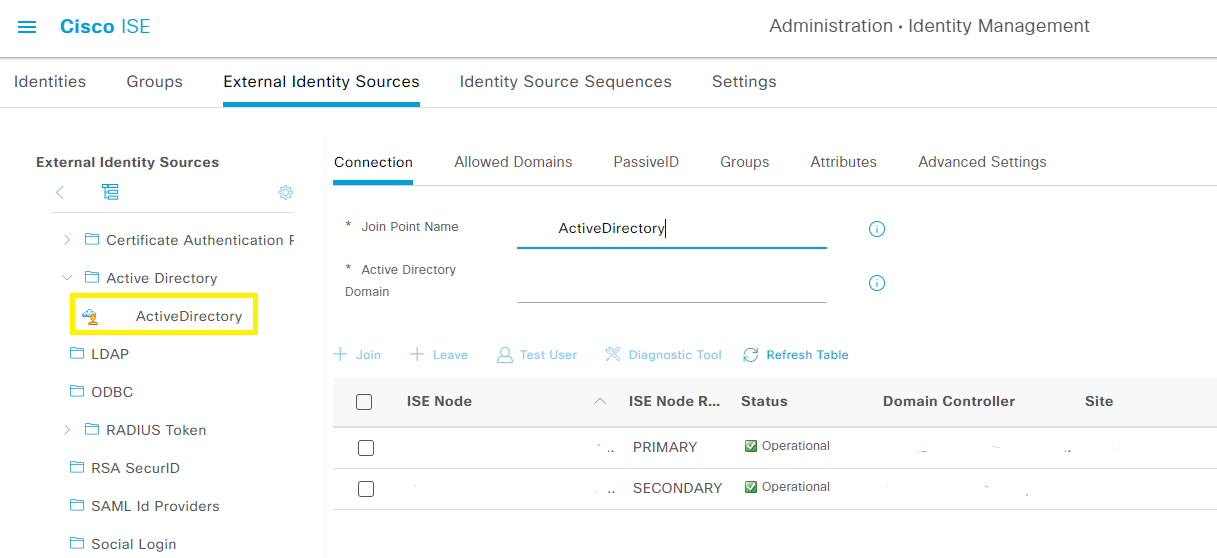Click the Refresh Table button
This screenshot has height=558, width=1217.
tap(796, 355)
